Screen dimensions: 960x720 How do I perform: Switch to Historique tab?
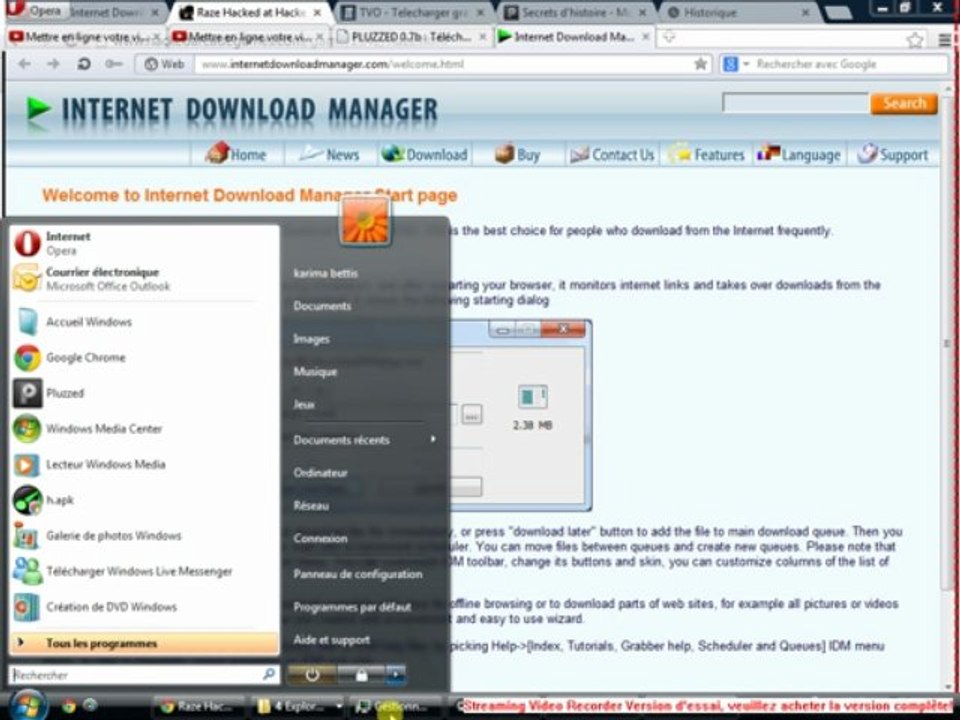pos(738,12)
